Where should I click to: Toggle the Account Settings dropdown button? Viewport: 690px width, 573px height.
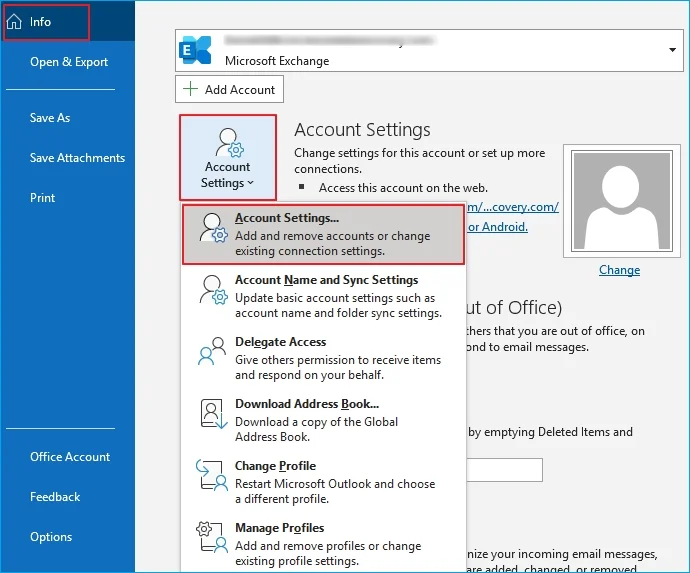tap(228, 157)
